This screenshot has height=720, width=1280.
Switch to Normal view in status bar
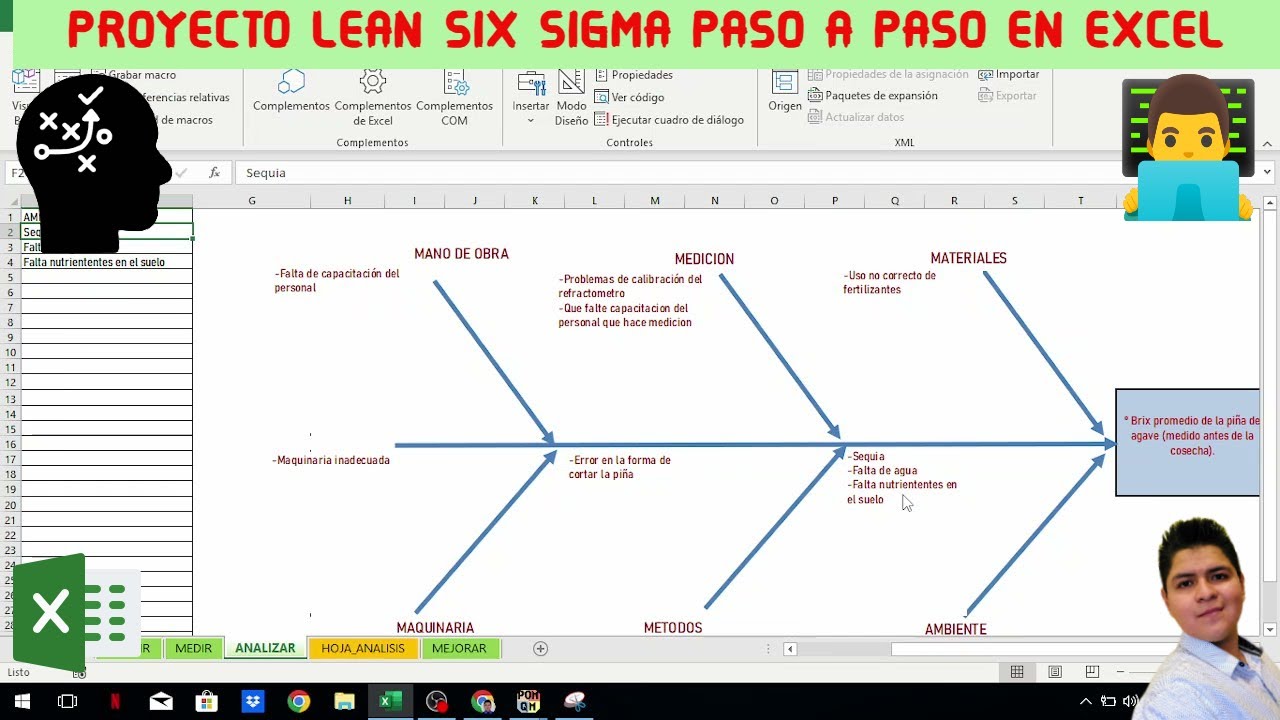tap(1017, 672)
